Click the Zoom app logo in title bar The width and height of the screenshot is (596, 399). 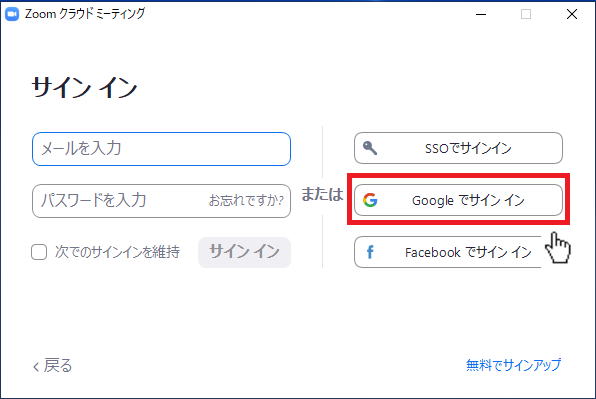tap(12, 14)
